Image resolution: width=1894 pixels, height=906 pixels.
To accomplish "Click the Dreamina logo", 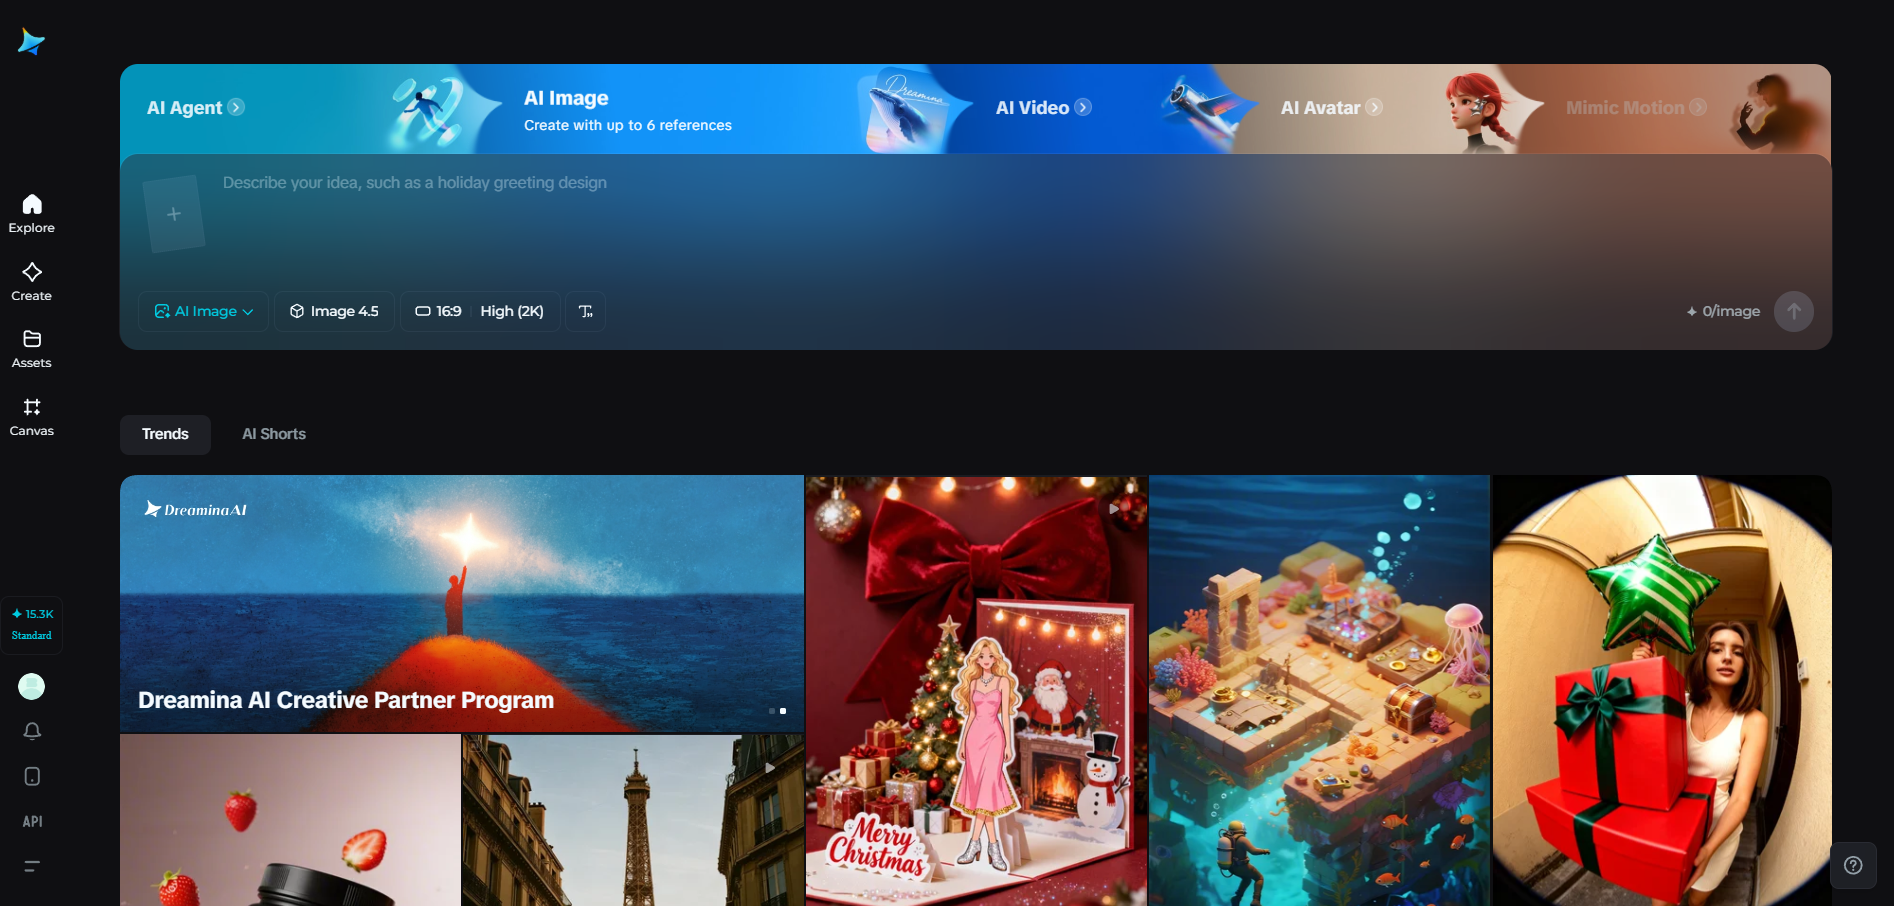I will click(x=30, y=40).
